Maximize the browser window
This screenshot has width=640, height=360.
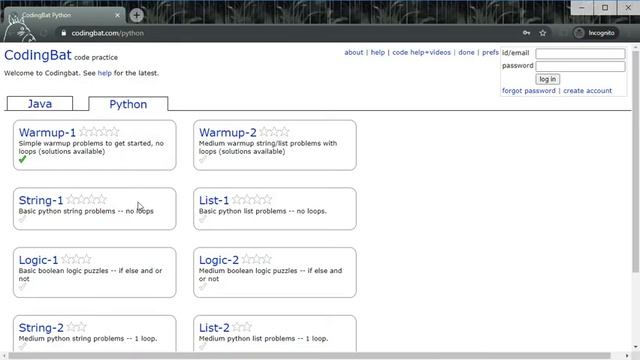coord(605,8)
